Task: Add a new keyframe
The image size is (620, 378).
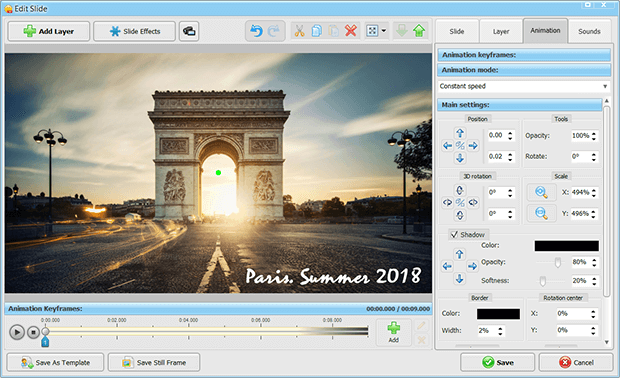Action: pyautogui.click(x=393, y=332)
